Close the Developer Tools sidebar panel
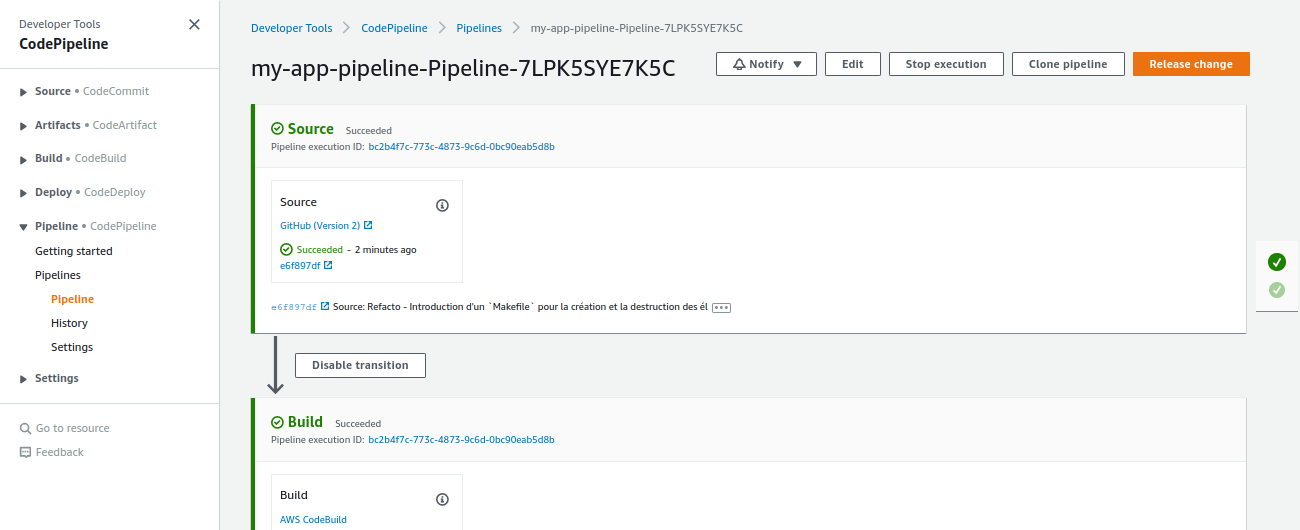The height and width of the screenshot is (530, 1300). coord(194,25)
